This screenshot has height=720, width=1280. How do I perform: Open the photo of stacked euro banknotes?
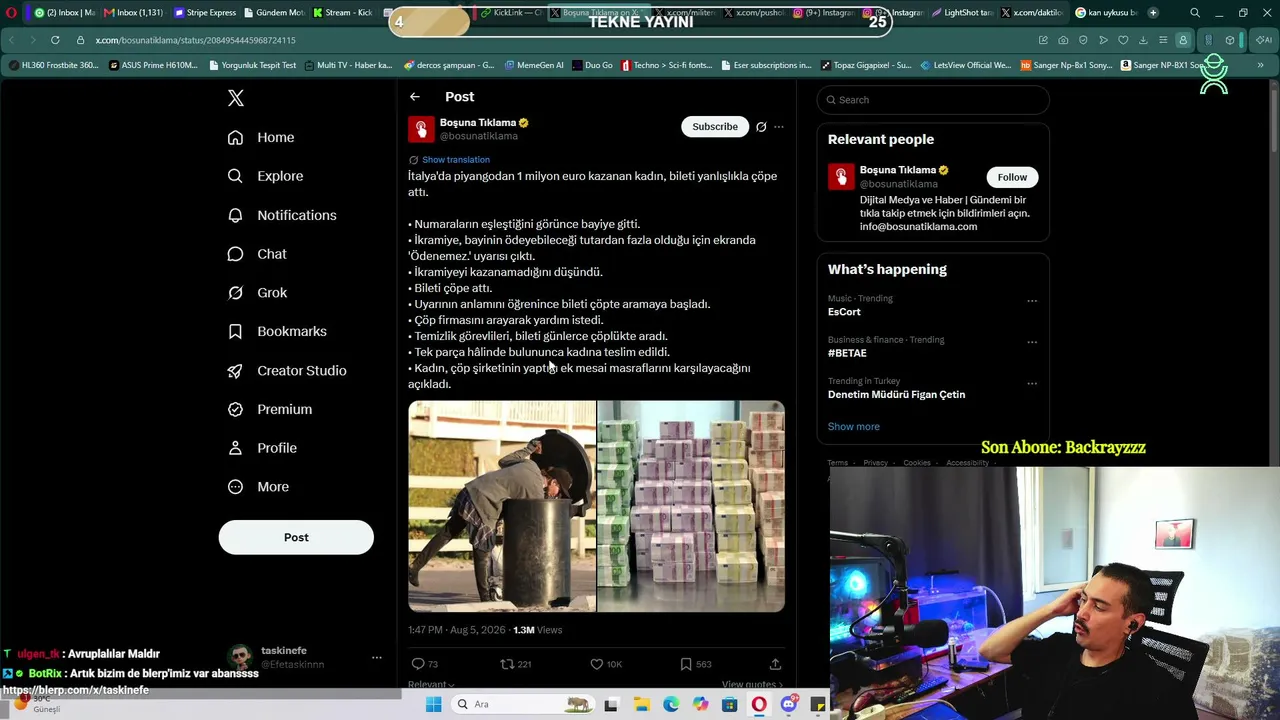(x=691, y=506)
